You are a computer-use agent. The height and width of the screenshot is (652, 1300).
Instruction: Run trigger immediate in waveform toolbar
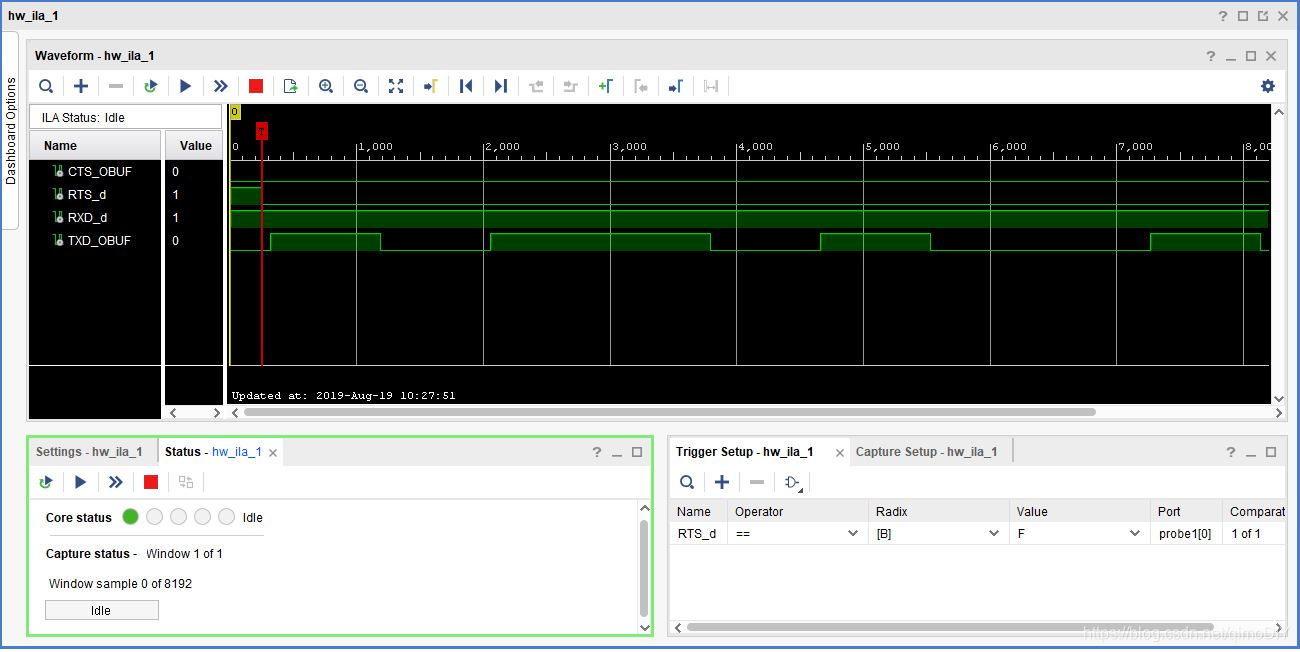(221, 86)
